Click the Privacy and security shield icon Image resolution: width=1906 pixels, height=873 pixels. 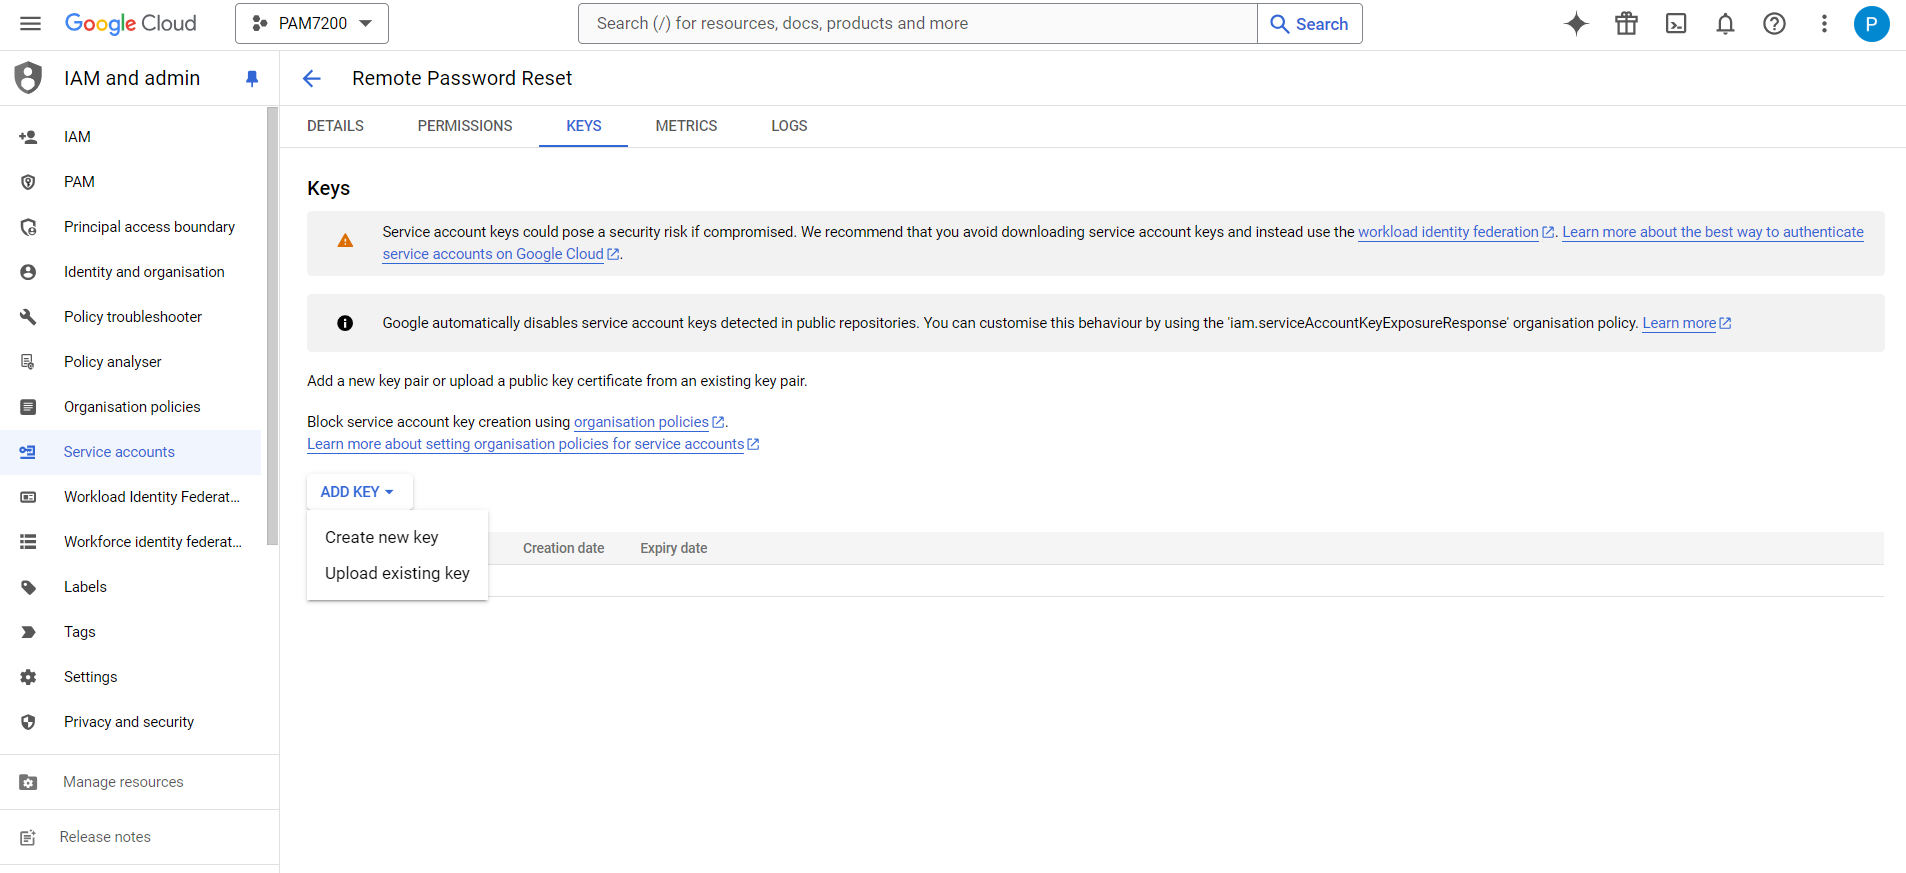click(x=28, y=722)
